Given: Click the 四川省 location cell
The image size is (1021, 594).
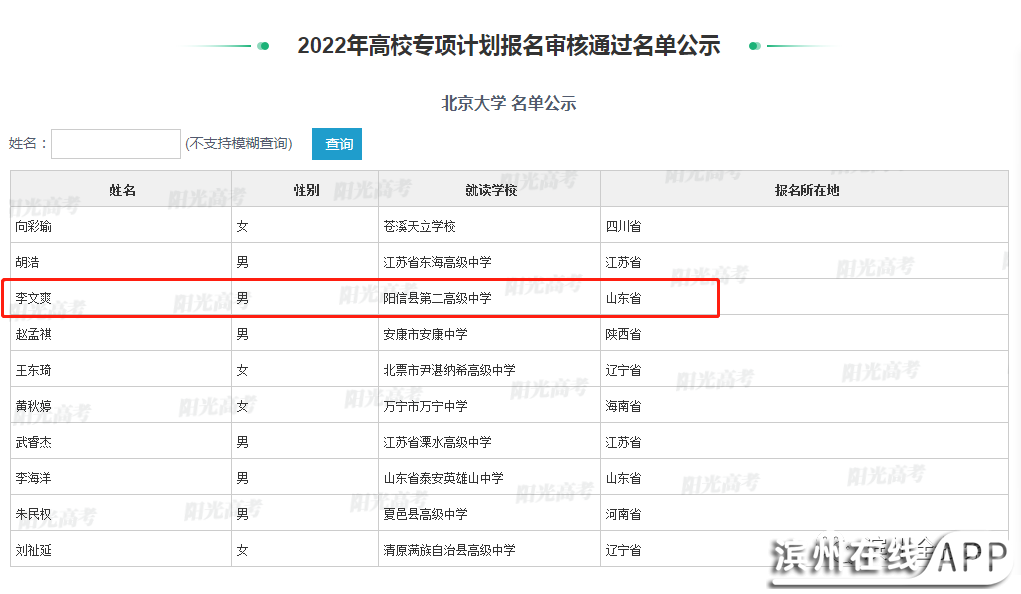Looking at the screenshot, I should tap(623, 226).
